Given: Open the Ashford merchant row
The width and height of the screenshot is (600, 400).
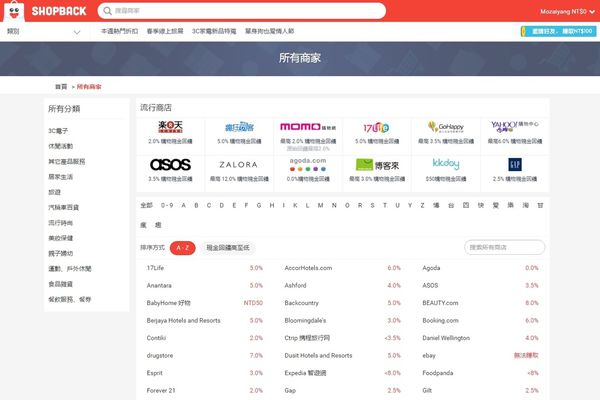Looking at the screenshot, I should 342,286.
